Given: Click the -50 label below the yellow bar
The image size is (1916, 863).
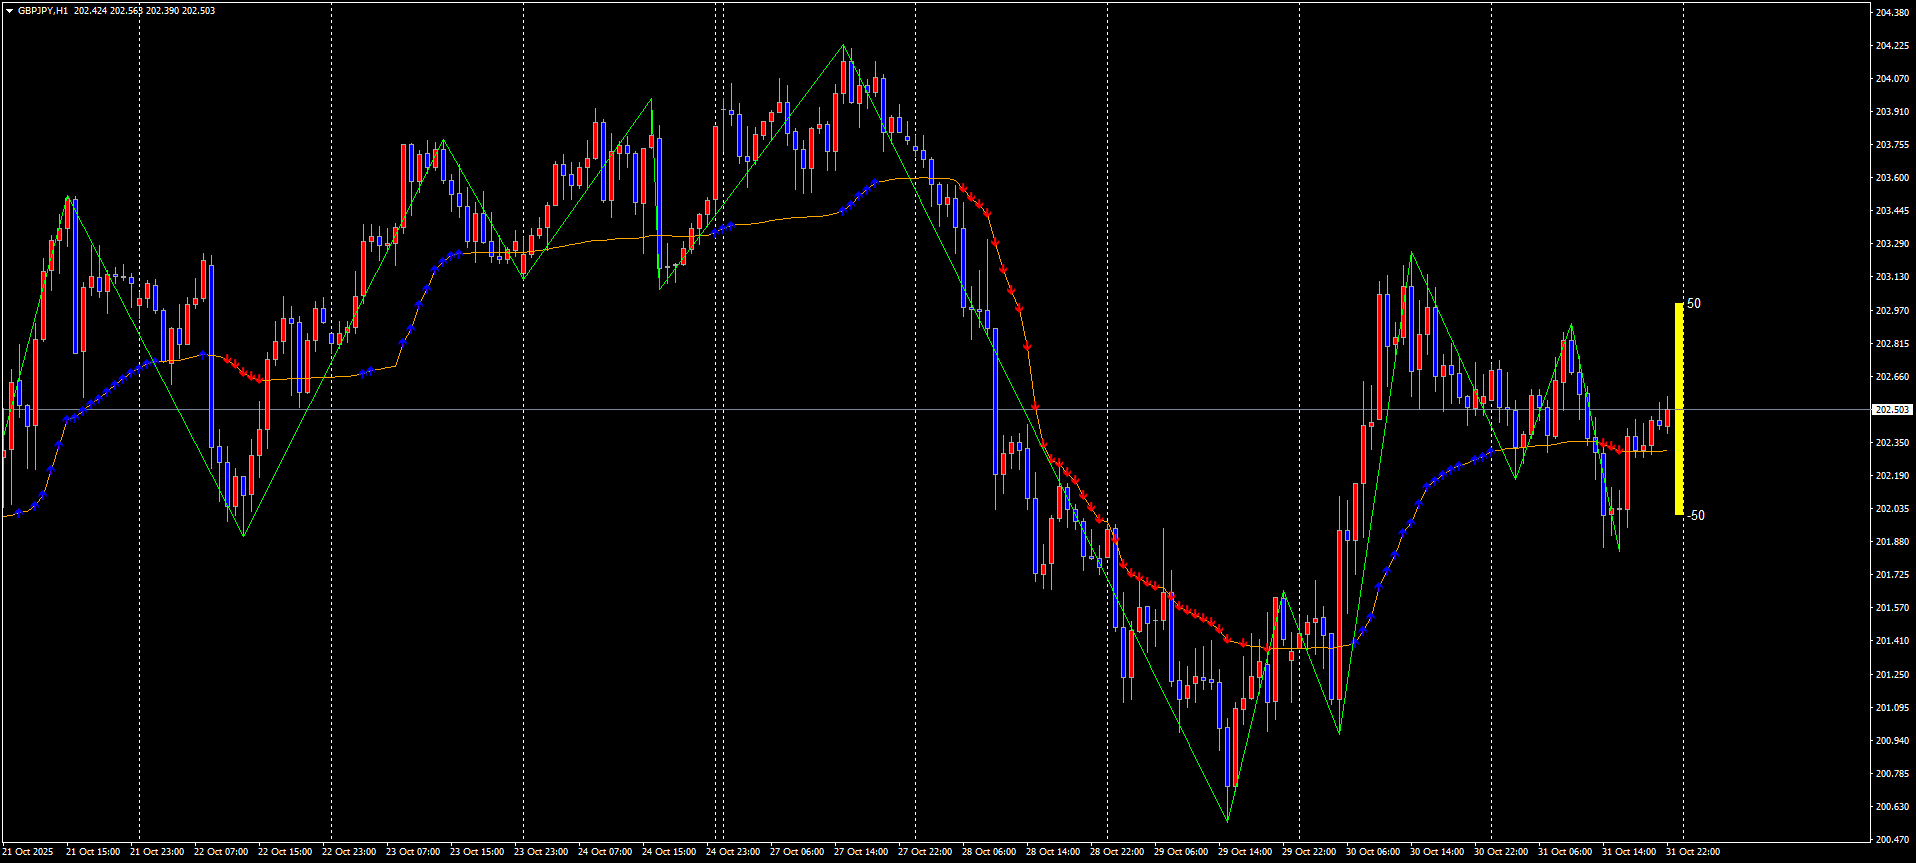Looking at the screenshot, I should (x=1696, y=516).
